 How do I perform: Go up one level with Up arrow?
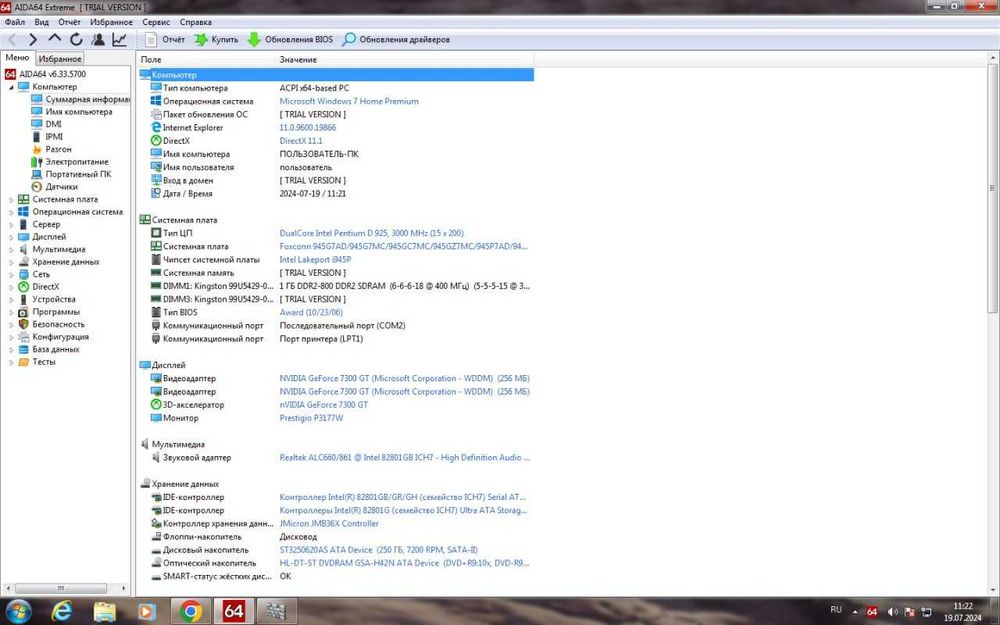(55, 39)
